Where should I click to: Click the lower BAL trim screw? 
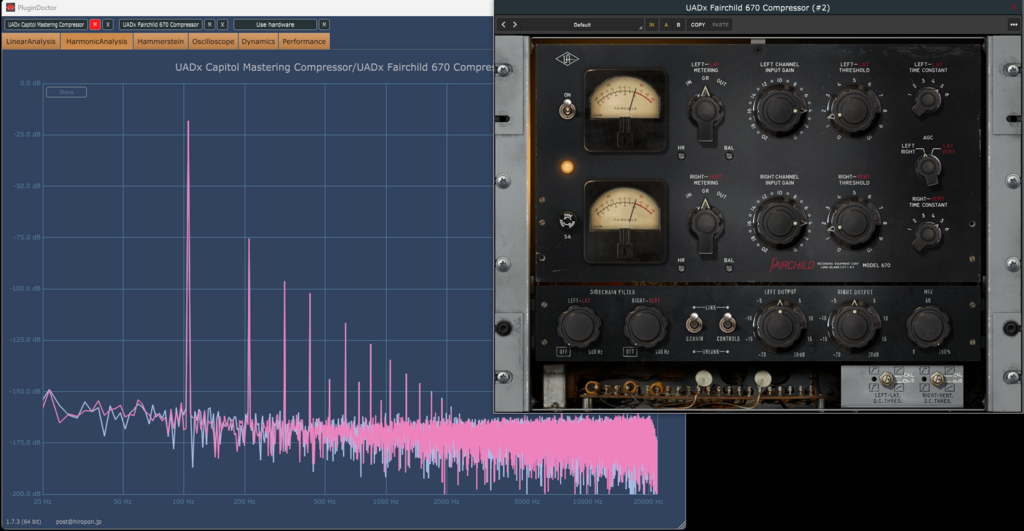729,268
